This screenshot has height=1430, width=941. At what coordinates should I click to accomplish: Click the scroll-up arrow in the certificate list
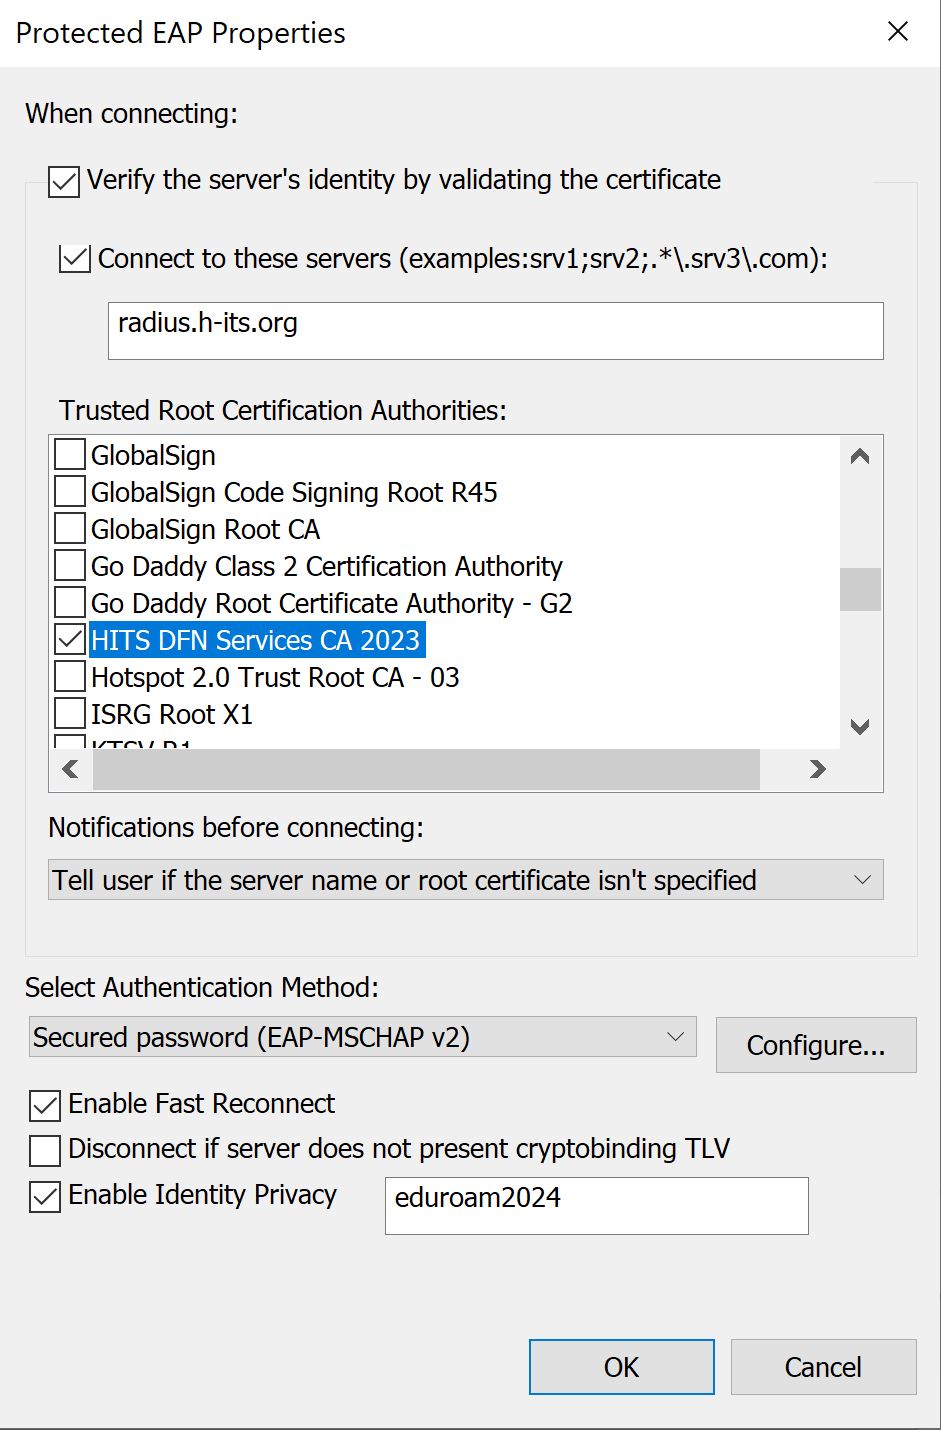858,456
